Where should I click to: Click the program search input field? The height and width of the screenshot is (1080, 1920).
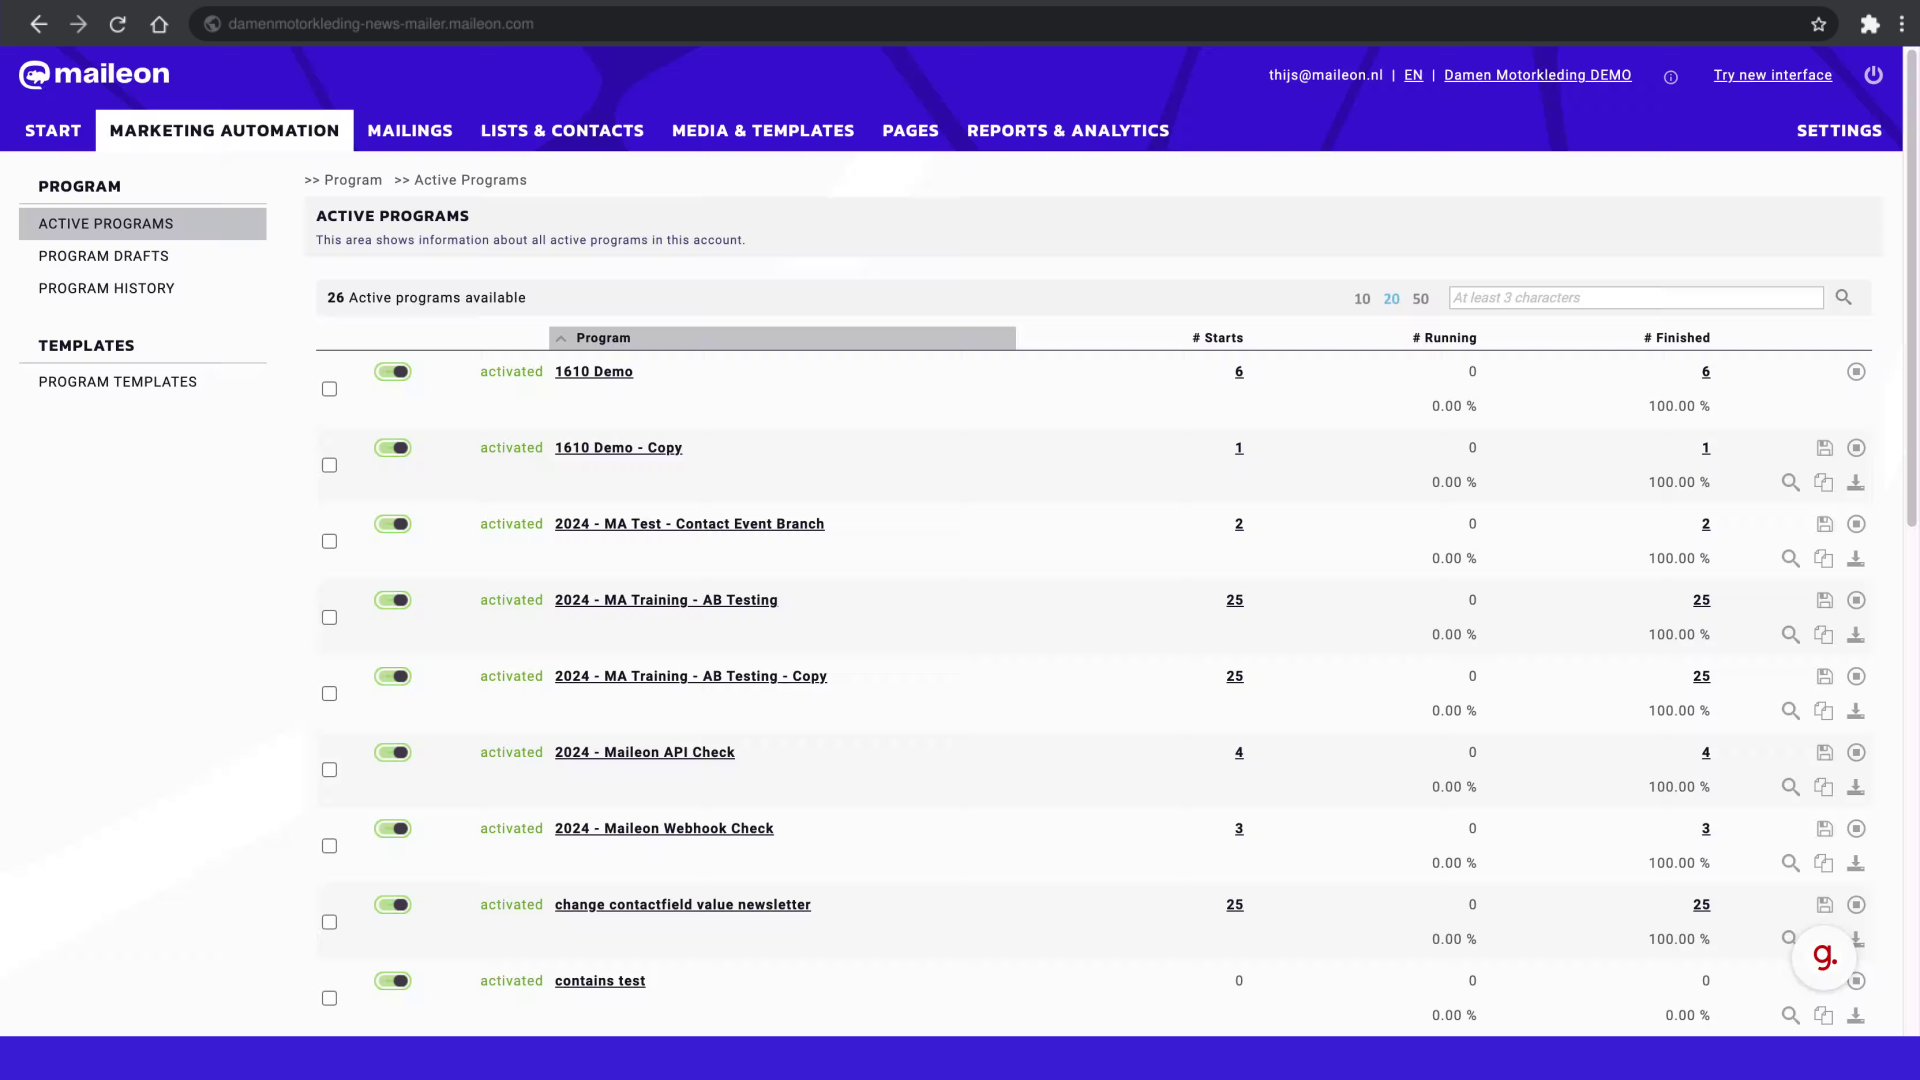point(1636,298)
